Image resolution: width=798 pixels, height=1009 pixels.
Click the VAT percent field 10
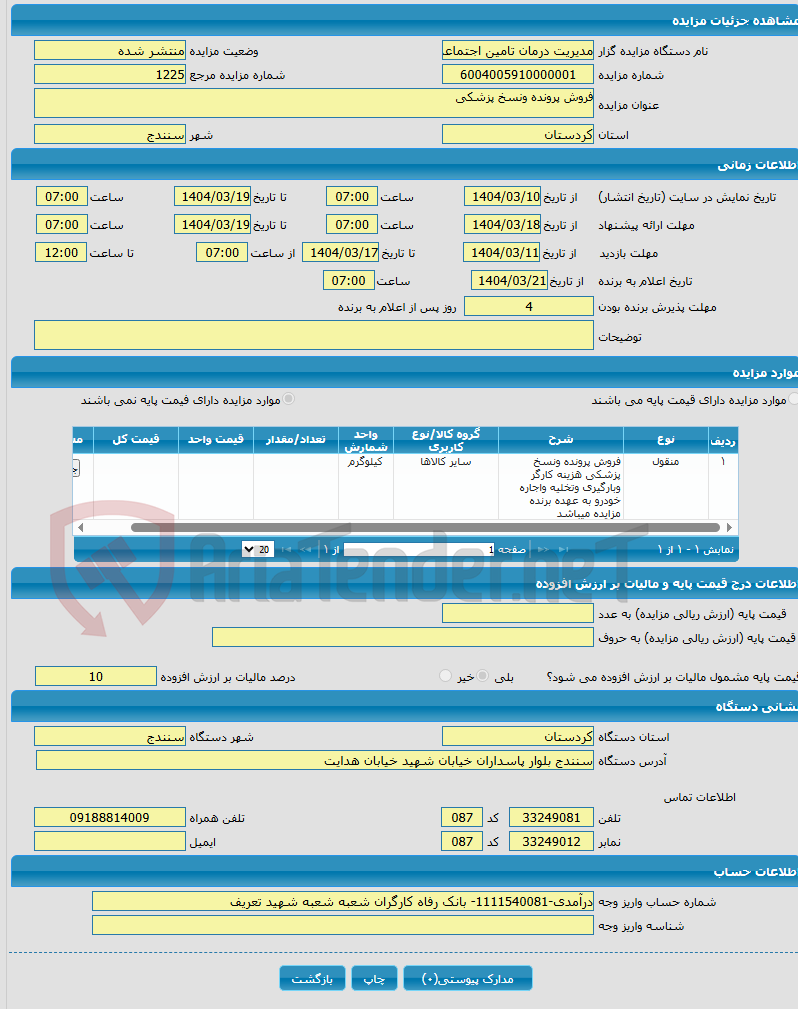96,676
